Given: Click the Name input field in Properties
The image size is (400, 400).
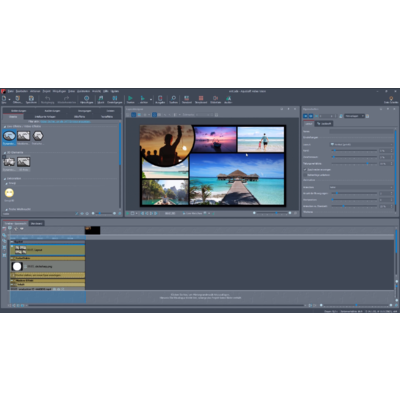Looking at the screenshot, I should 362,131.
